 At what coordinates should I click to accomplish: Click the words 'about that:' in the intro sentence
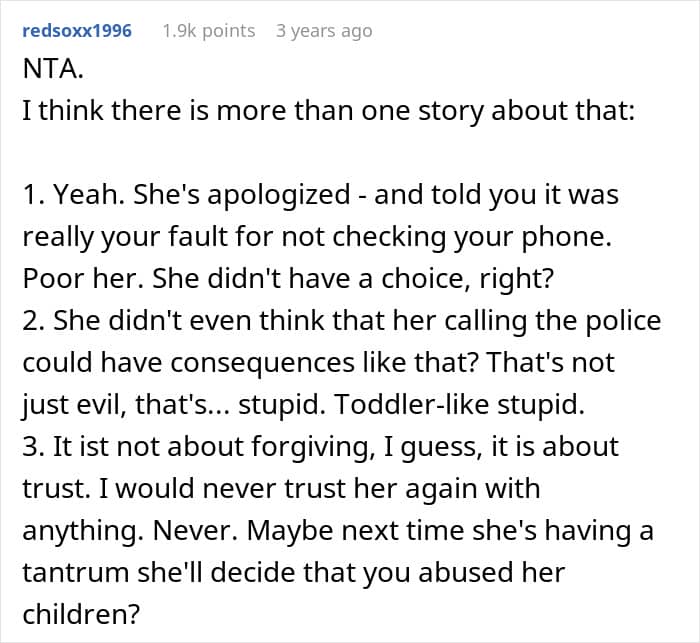(563, 110)
